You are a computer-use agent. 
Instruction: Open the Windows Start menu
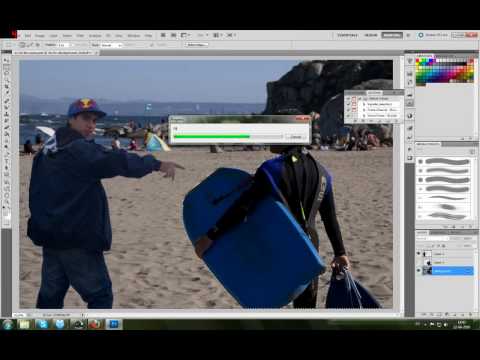[x=7, y=324]
